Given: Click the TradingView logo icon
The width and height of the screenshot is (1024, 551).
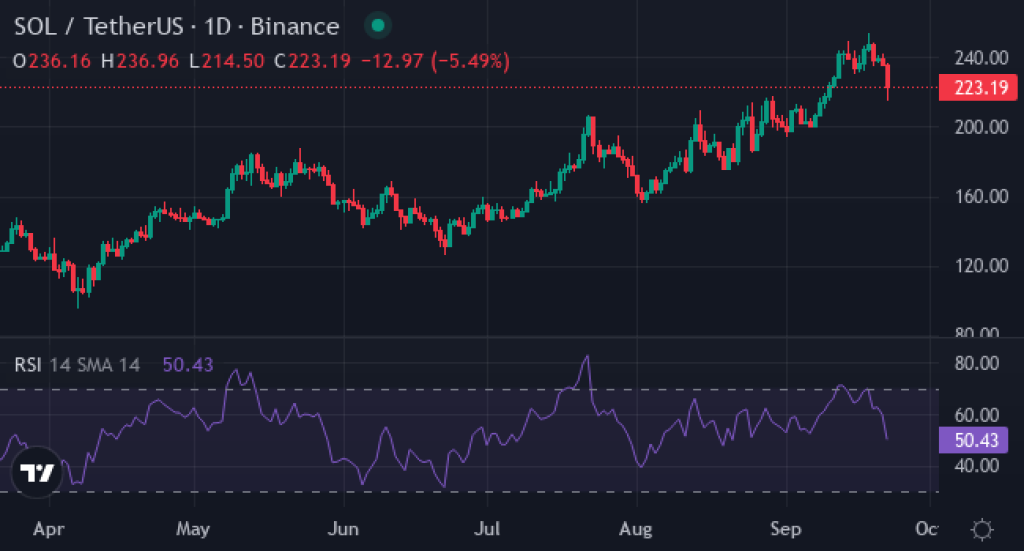Looking at the screenshot, I should [x=37, y=472].
